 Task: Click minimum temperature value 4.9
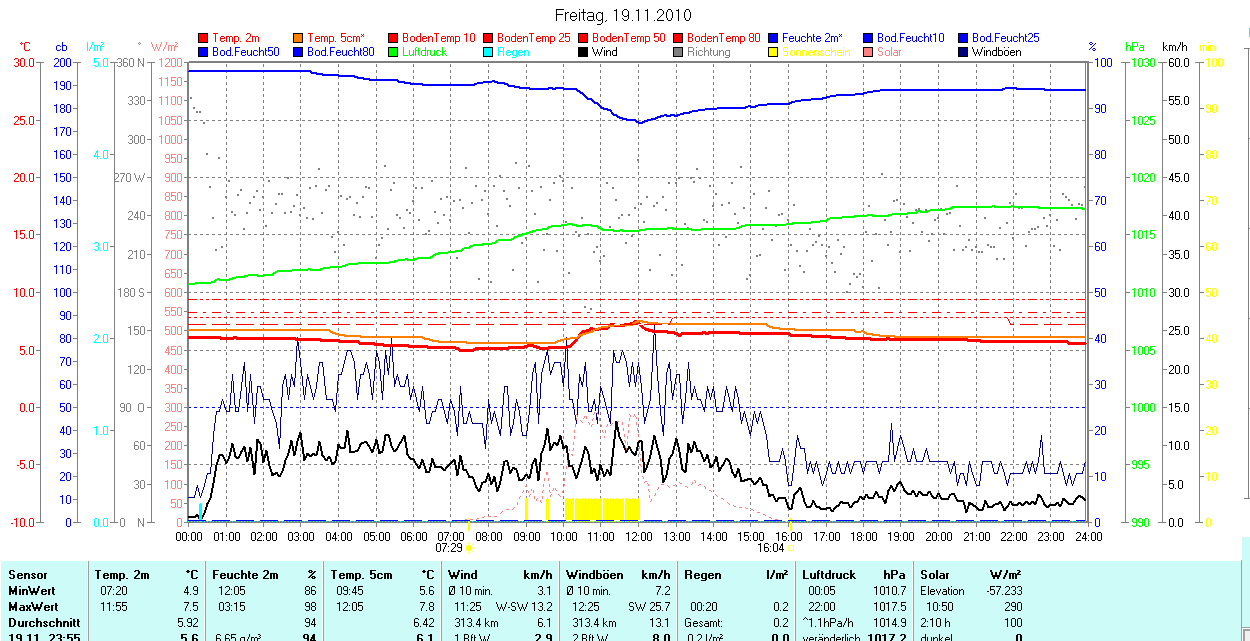189,591
